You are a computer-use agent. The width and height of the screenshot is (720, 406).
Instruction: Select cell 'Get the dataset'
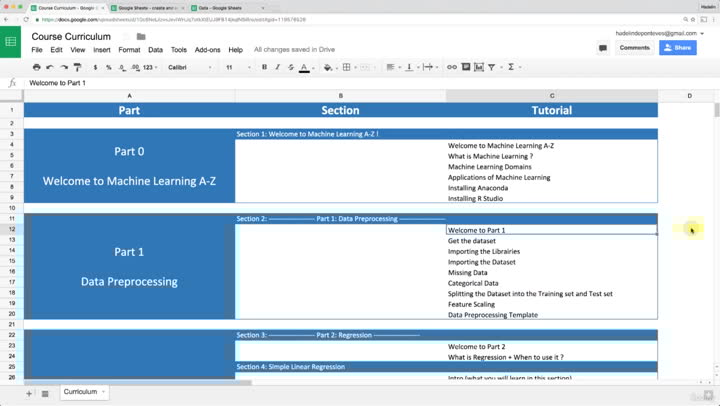point(552,241)
